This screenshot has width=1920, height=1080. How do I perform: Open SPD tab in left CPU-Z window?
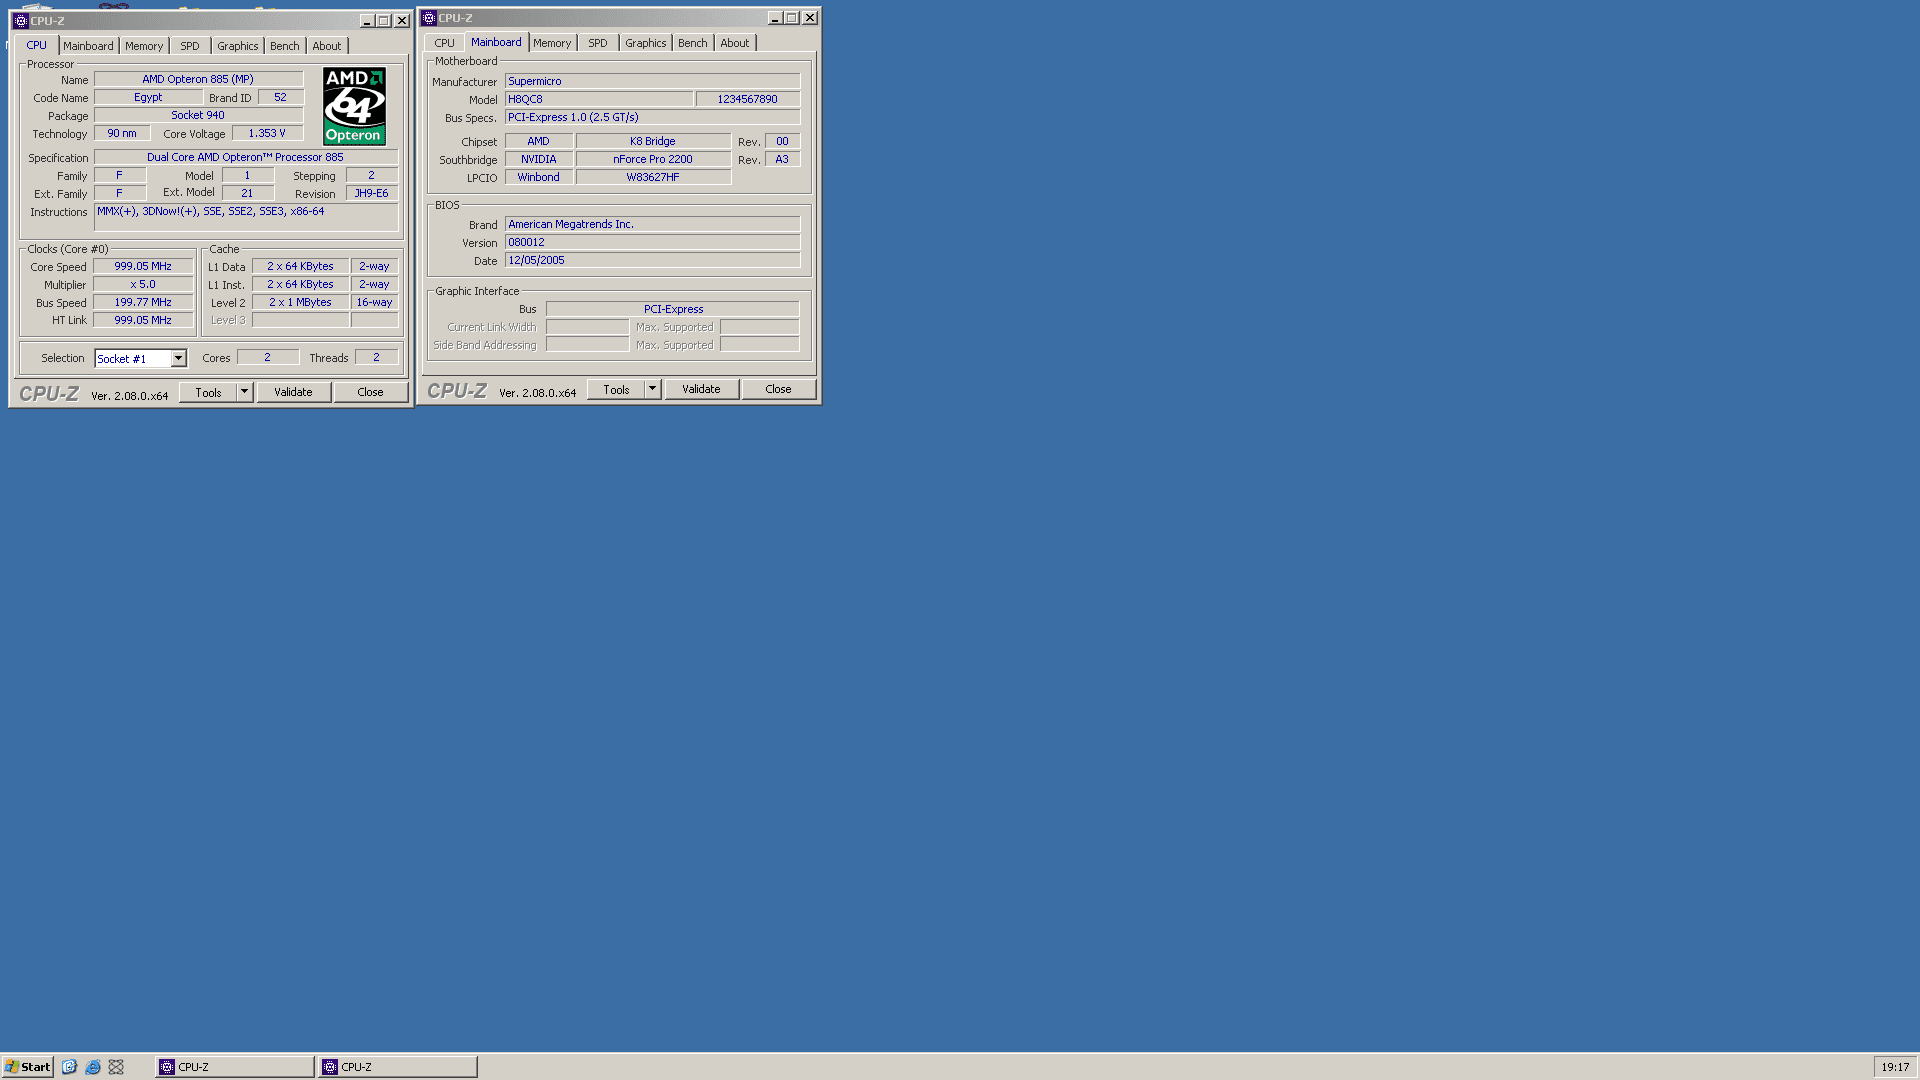click(x=190, y=46)
